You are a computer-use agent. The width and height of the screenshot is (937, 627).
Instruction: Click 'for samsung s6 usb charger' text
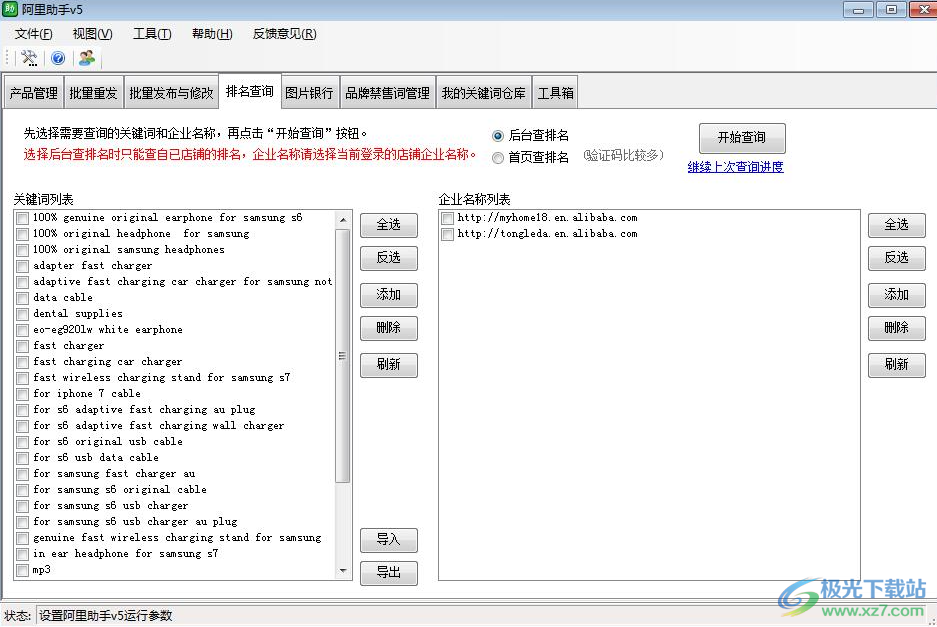(111, 506)
